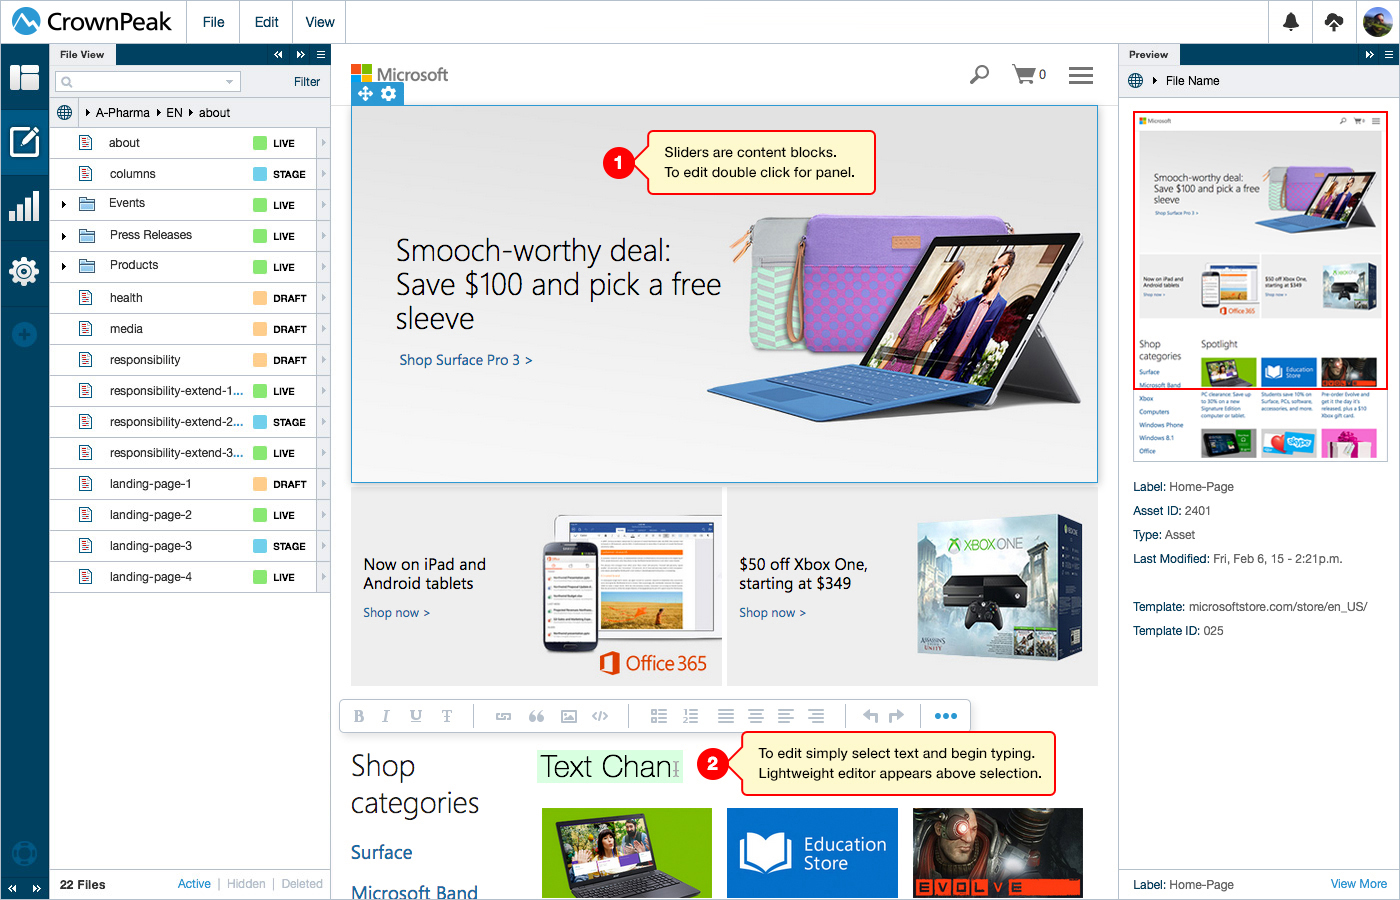Screen dimensions: 1400x900
Task: Click the code view icon in editor toolbar
Action: pyautogui.click(x=600, y=716)
